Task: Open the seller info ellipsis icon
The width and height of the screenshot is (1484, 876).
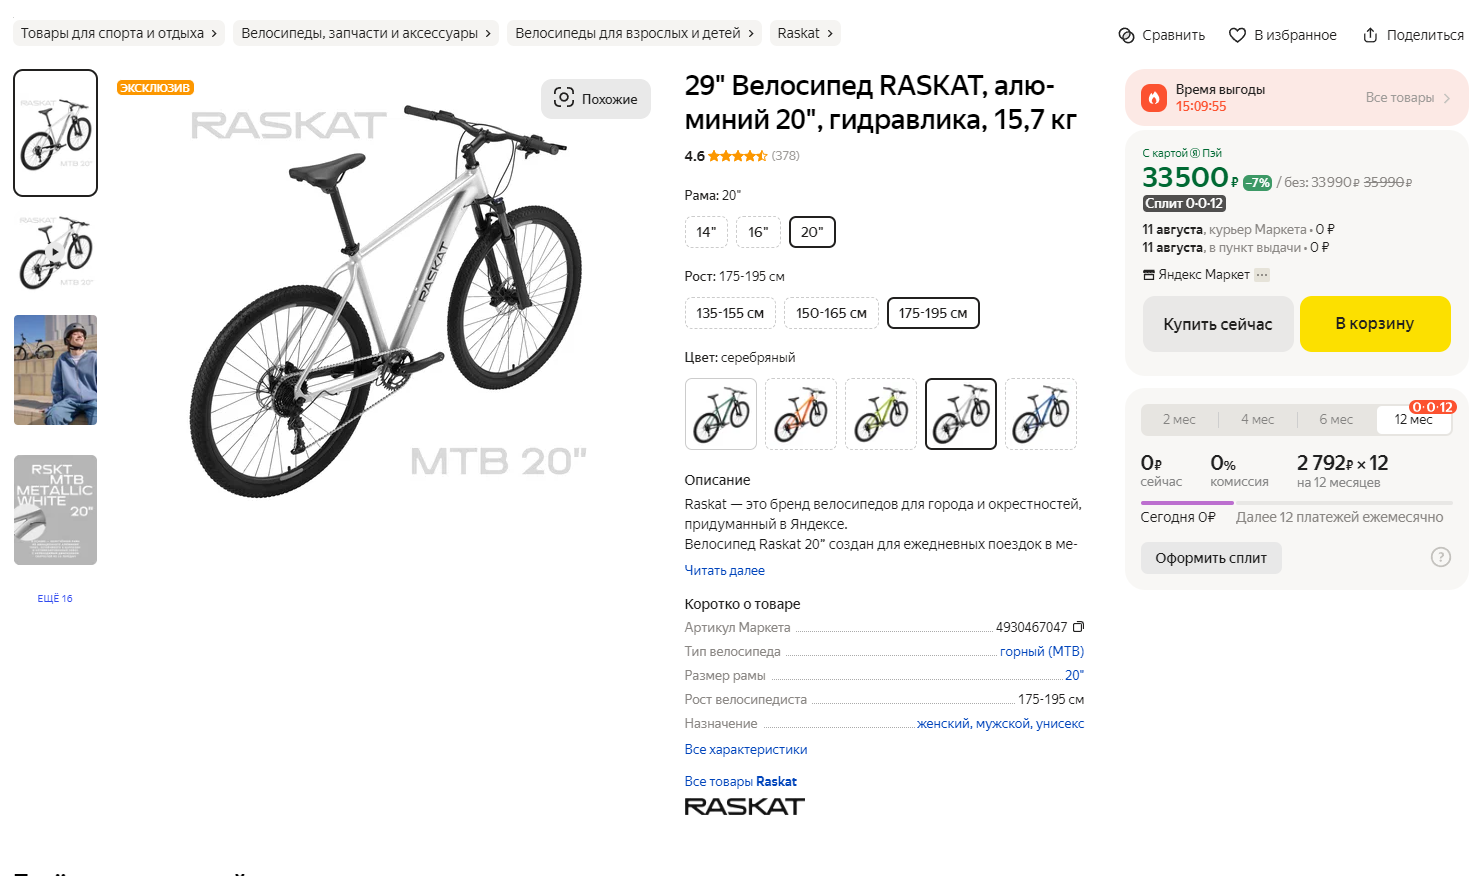Action: 1262,275
